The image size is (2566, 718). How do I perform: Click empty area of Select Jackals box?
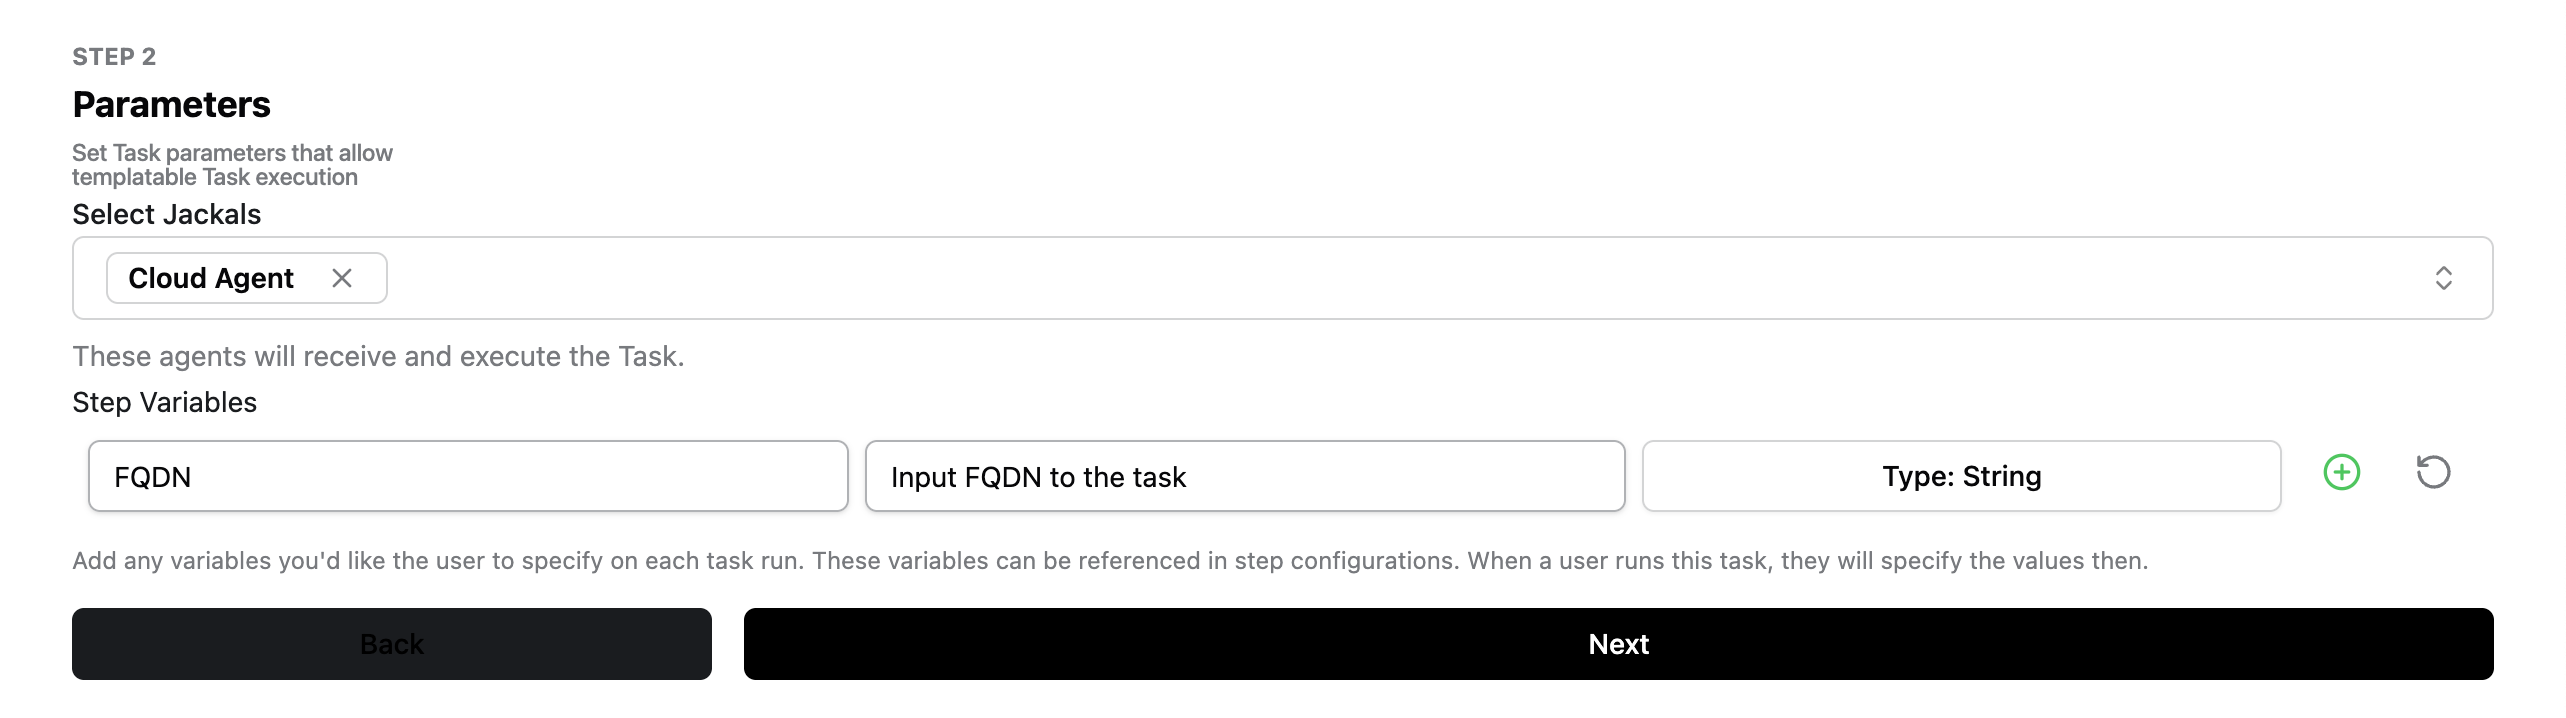(1300, 278)
